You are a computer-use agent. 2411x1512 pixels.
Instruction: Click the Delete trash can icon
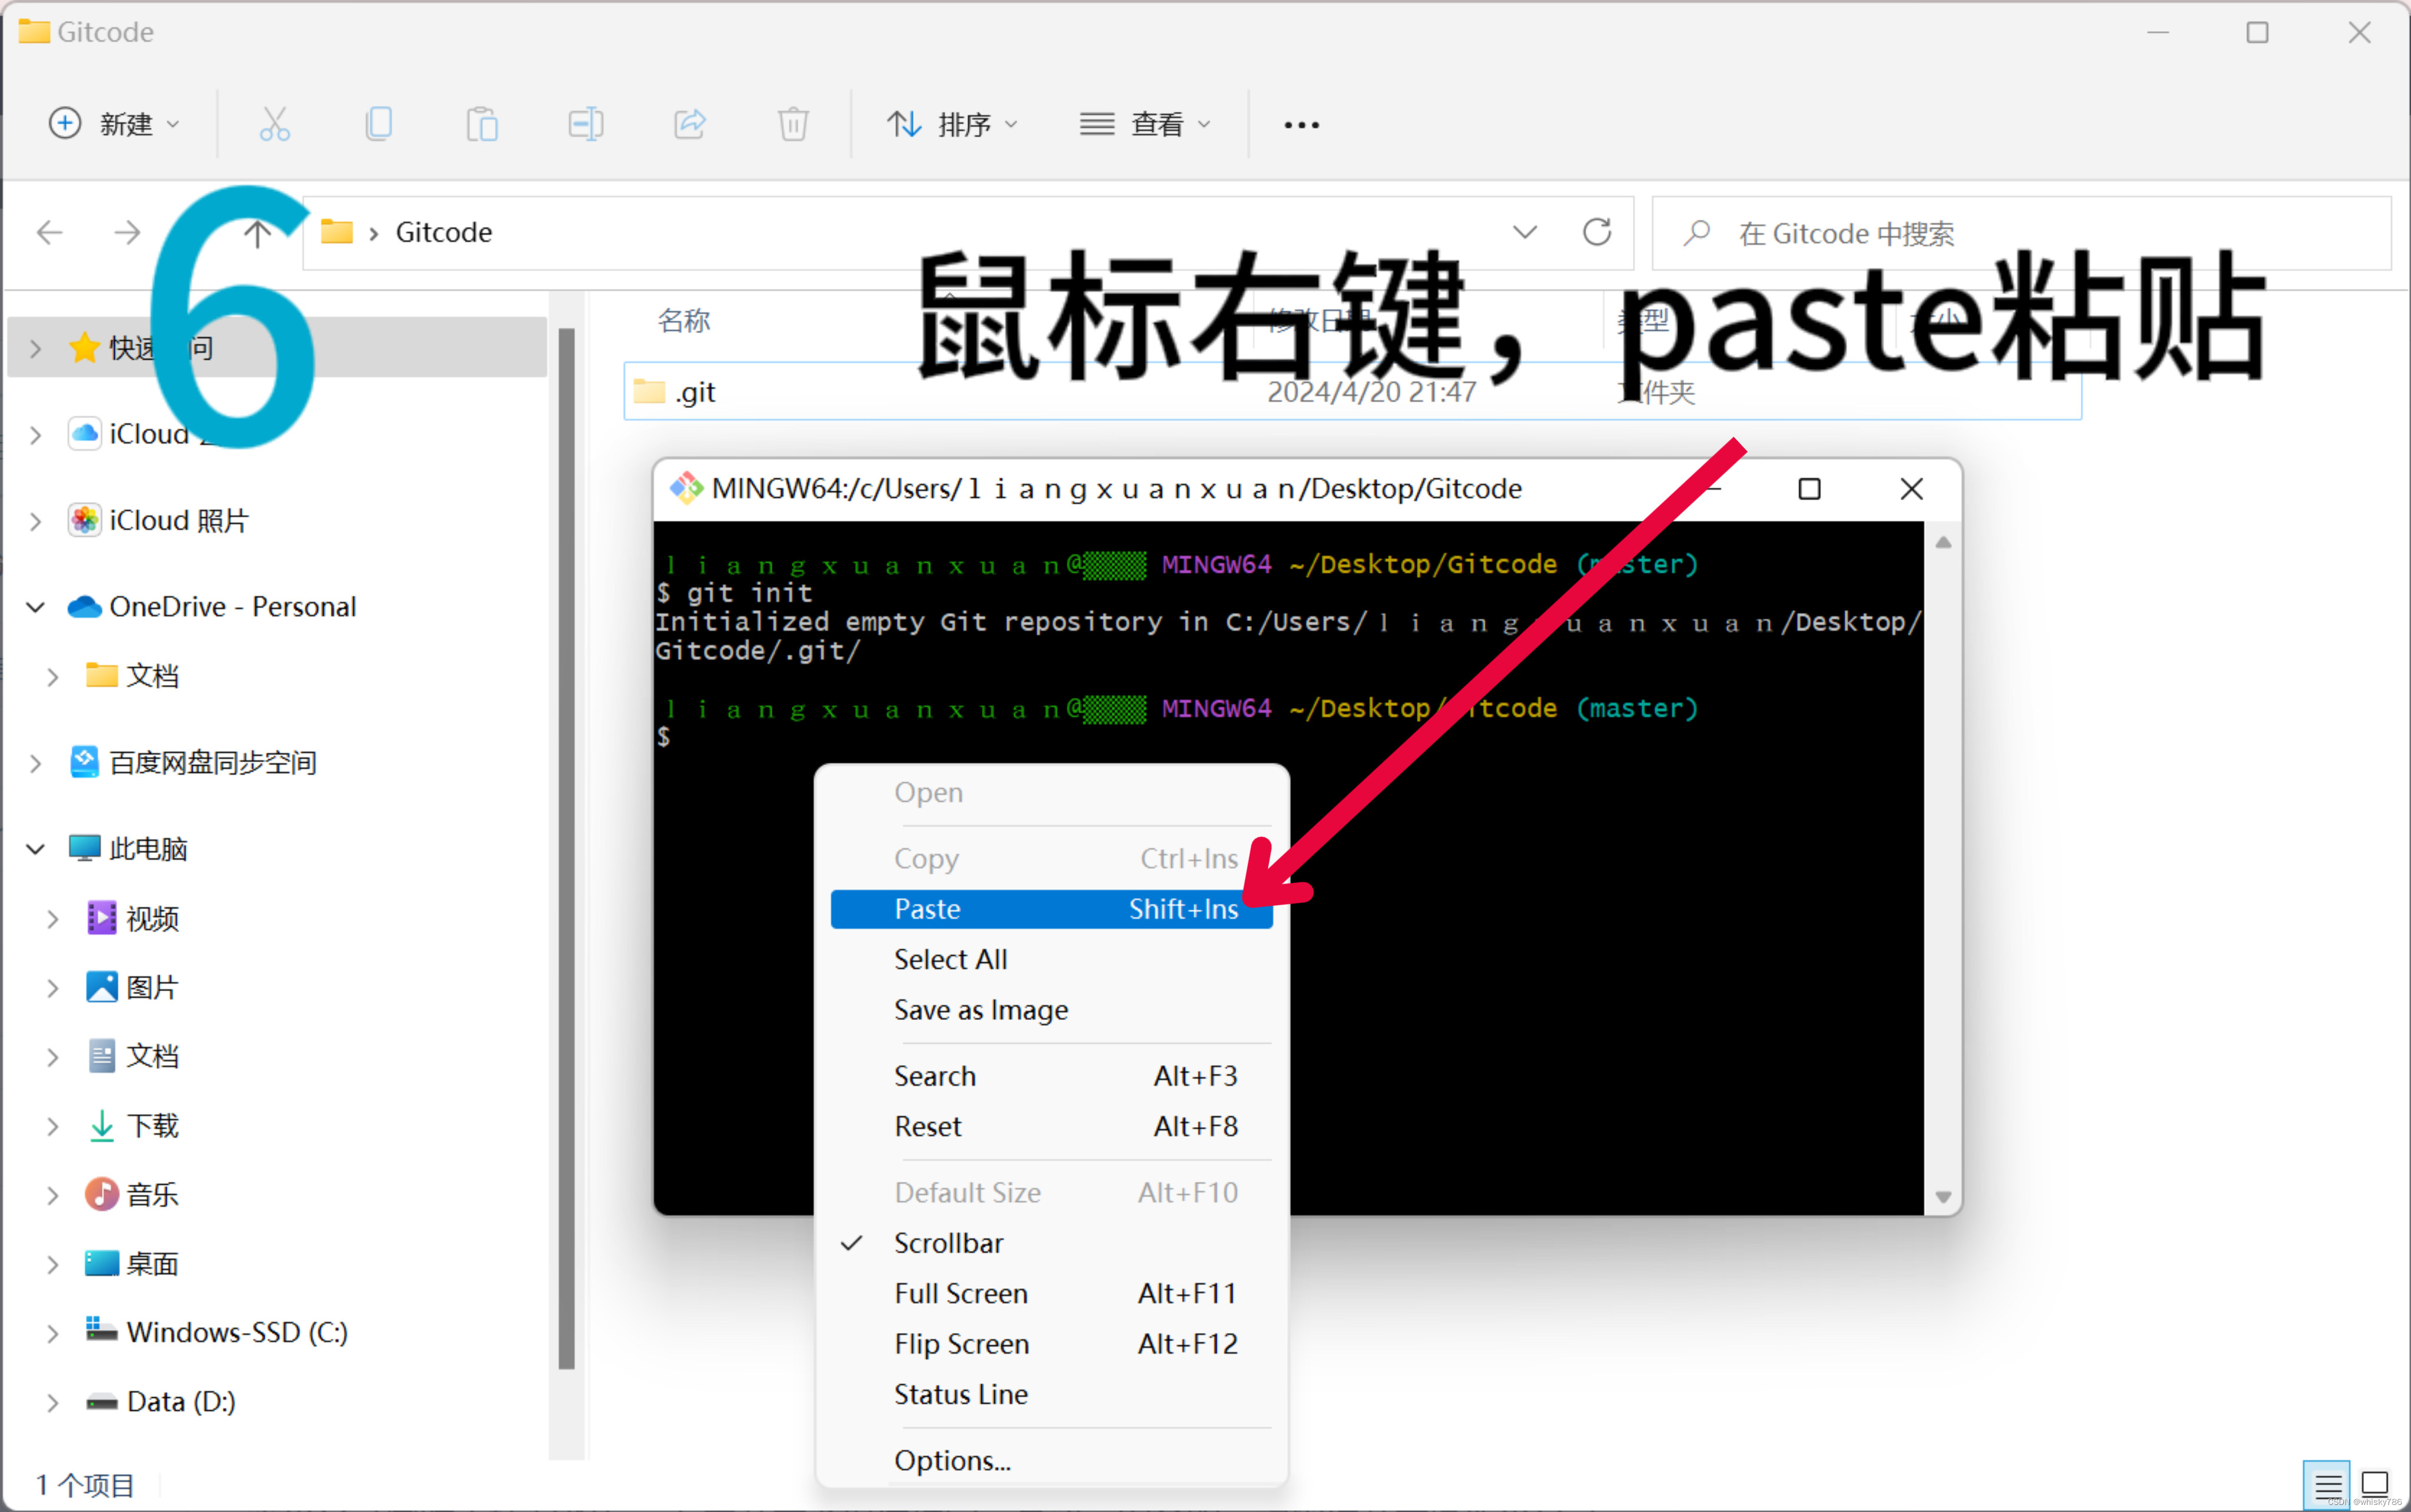tap(793, 124)
